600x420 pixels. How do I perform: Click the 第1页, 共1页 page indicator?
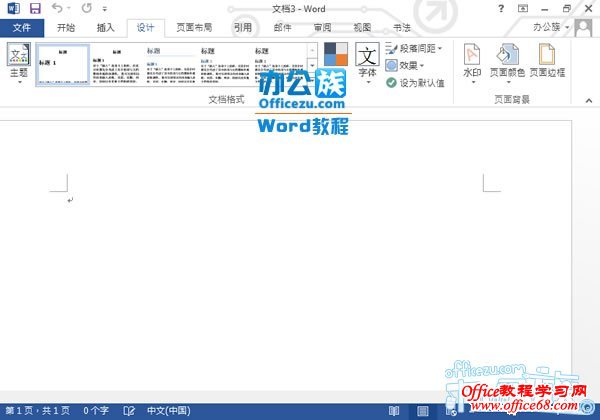(x=38, y=411)
